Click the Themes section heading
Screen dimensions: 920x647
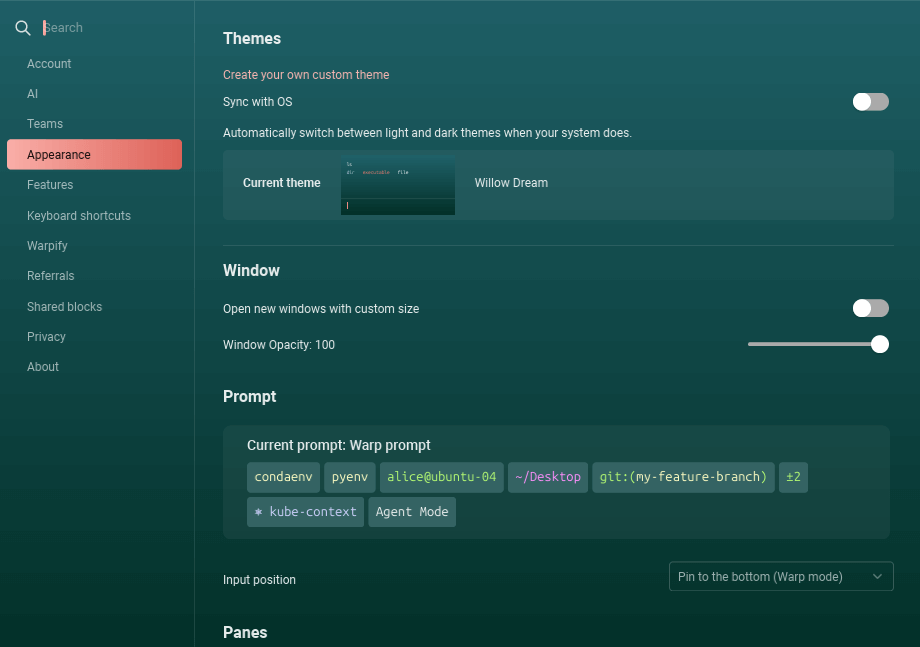pyautogui.click(x=252, y=39)
